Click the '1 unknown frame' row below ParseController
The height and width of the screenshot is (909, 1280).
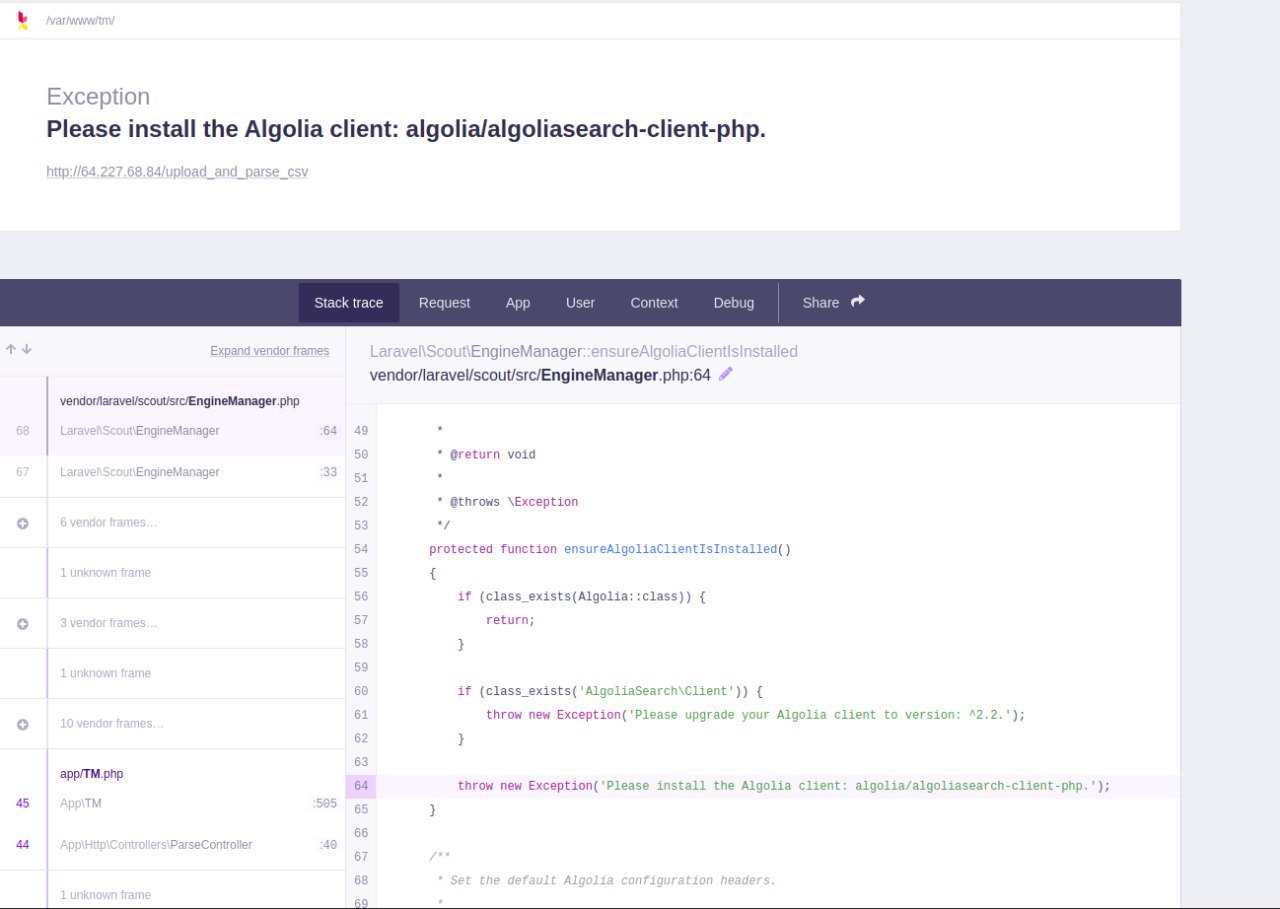point(172,895)
